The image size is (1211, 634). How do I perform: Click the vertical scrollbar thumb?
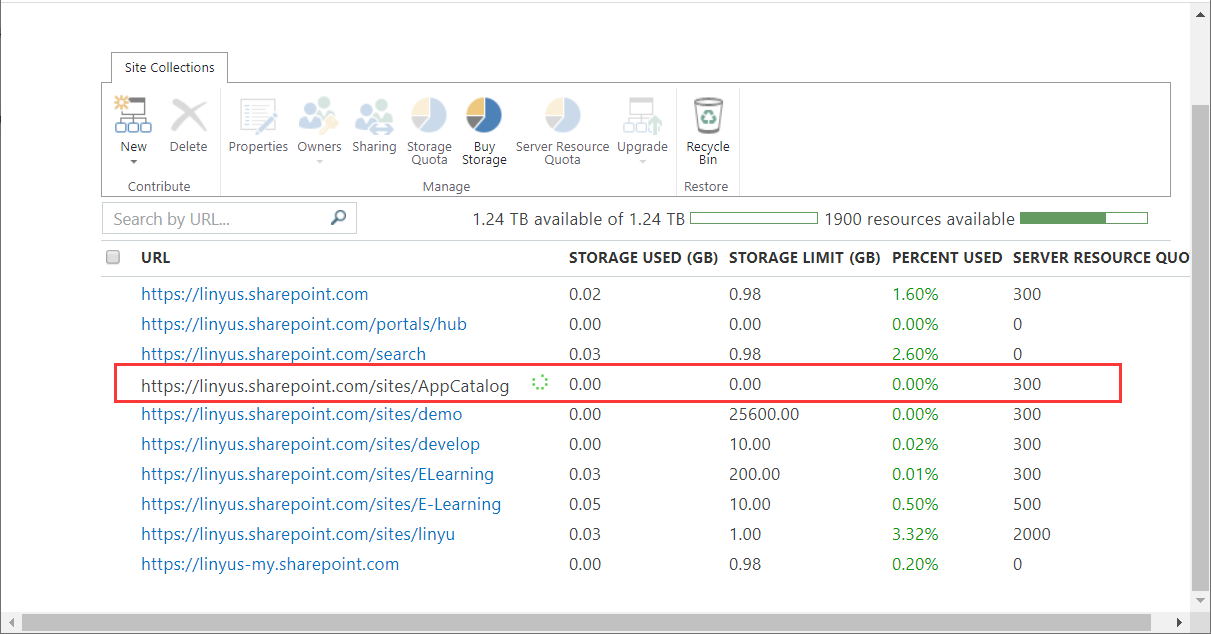1200,346
